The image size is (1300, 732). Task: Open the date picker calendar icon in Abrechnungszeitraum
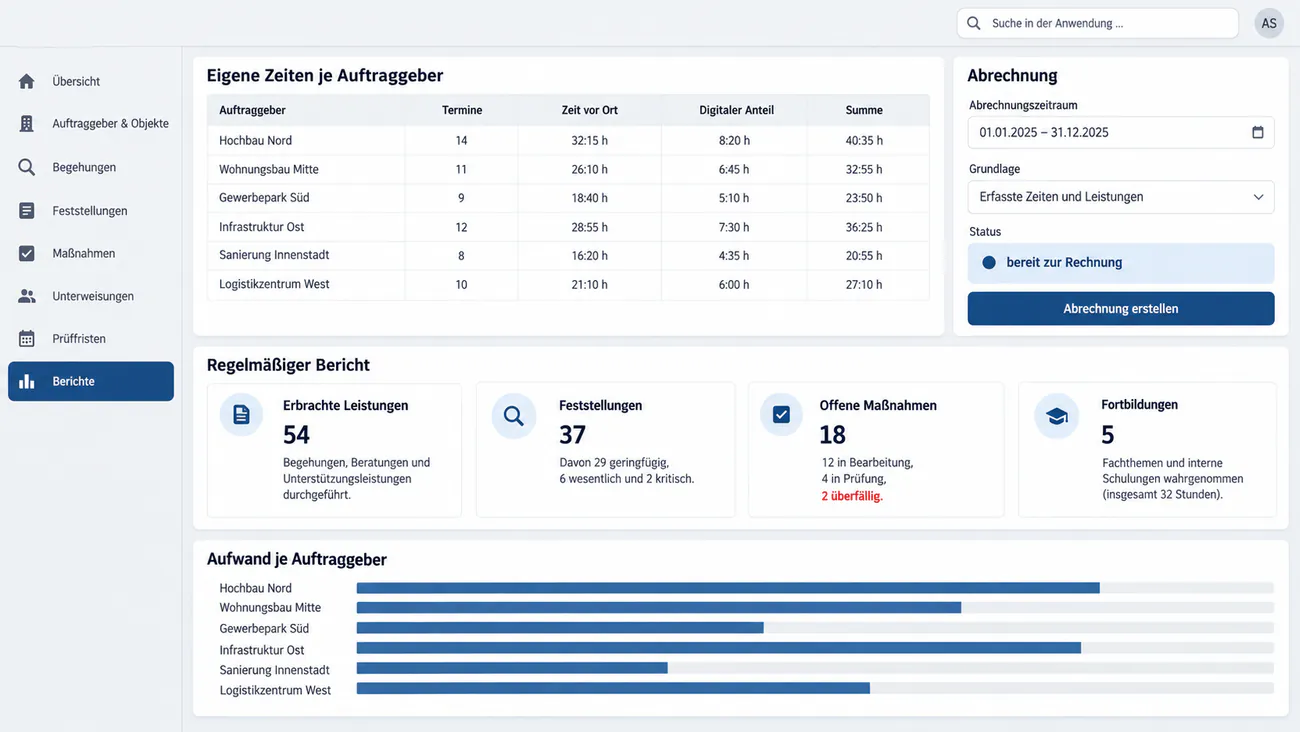pos(1258,132)
